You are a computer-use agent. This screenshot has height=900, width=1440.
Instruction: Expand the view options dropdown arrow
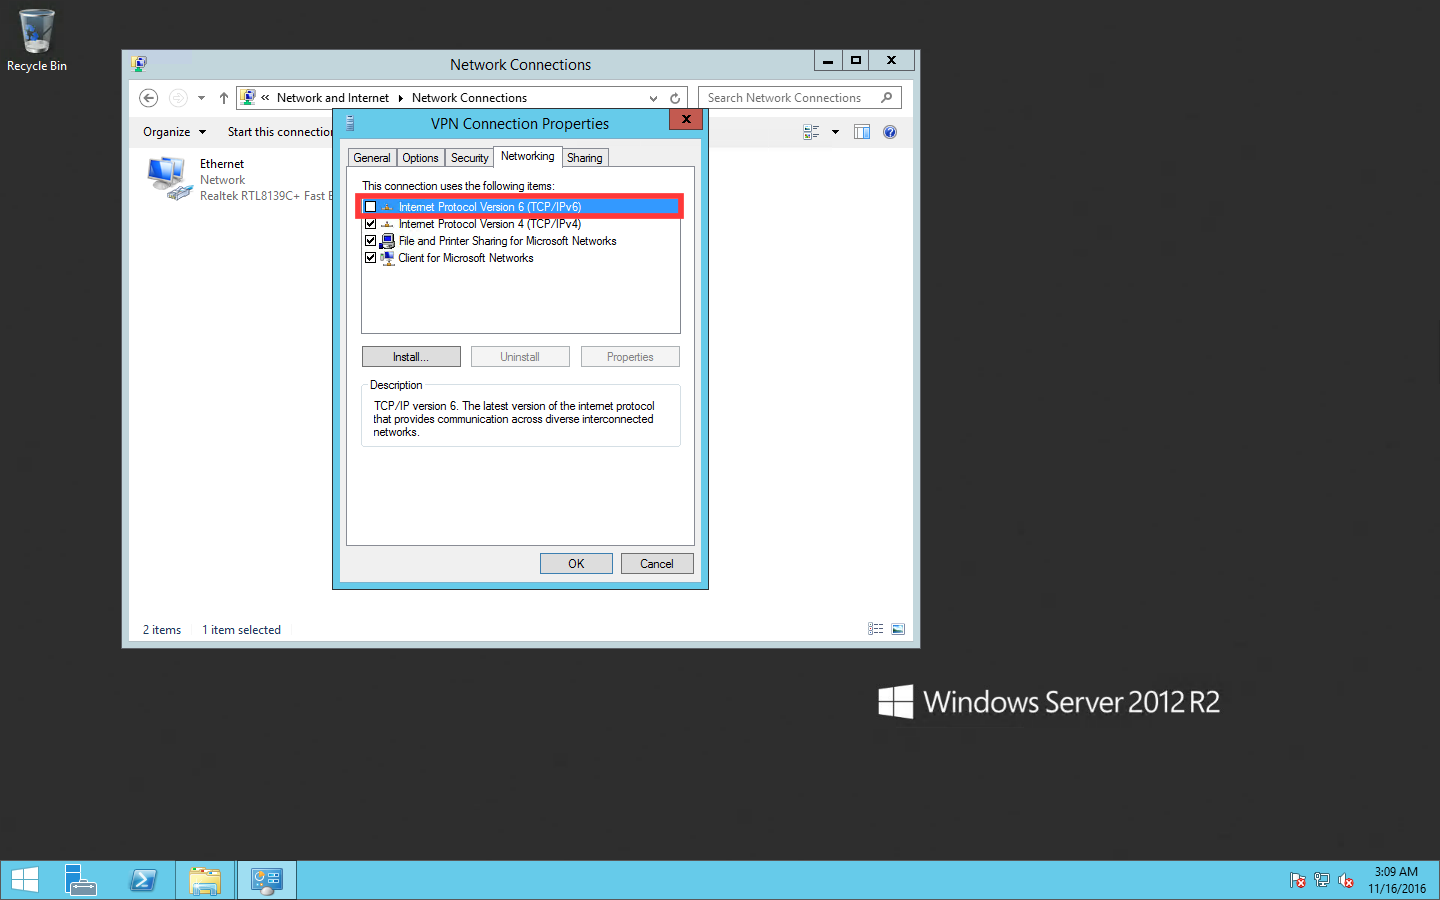point(835,132)
